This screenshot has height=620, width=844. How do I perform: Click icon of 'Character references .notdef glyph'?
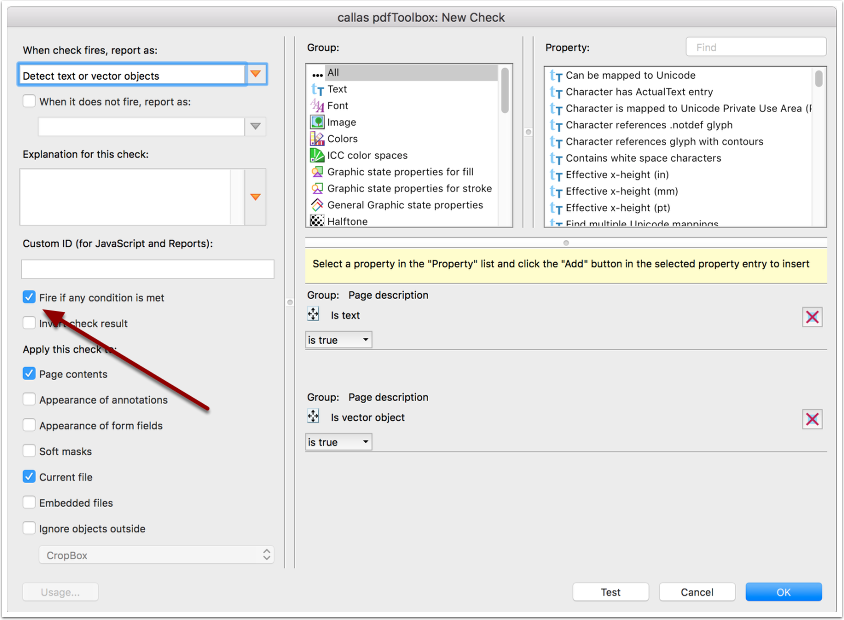click(556, 125)
